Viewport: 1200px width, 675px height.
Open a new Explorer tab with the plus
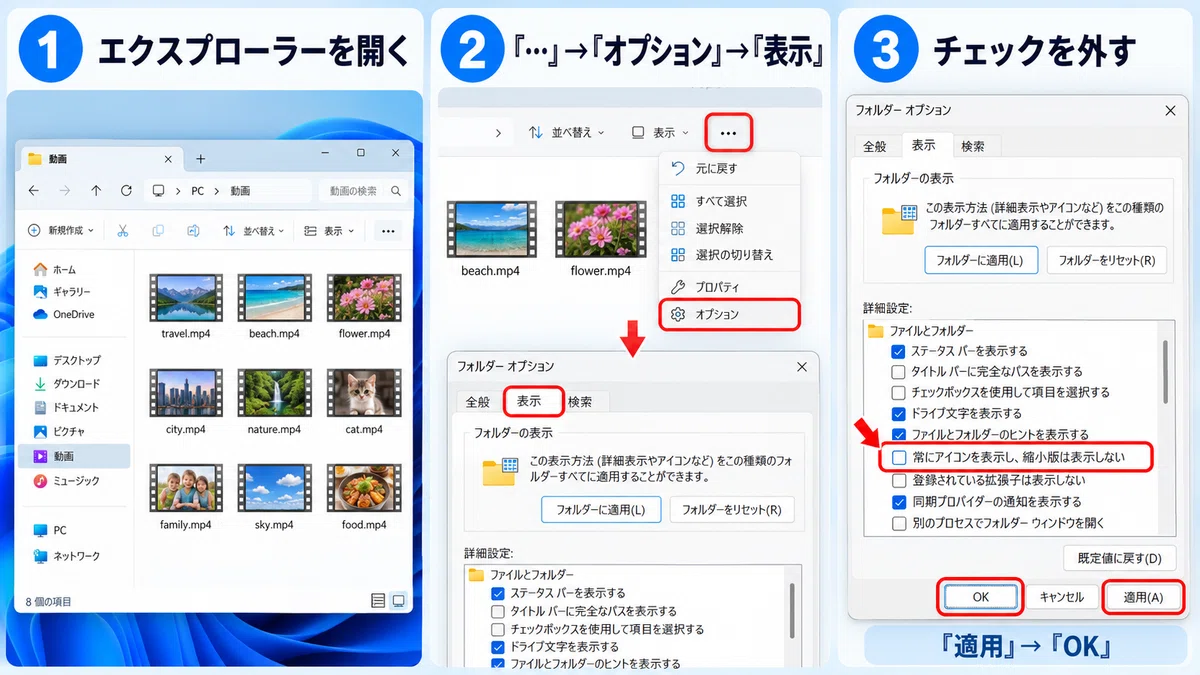coord(200,158)
